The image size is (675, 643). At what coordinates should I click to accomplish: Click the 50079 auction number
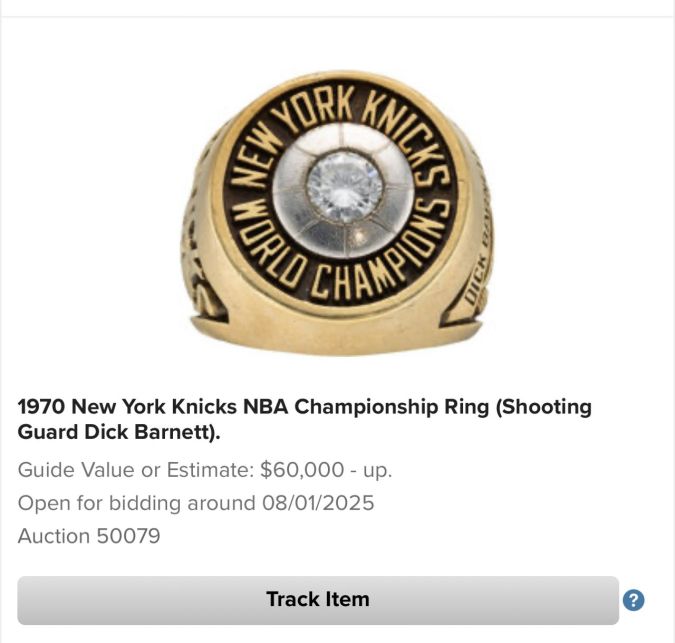(x=128, y=536)
